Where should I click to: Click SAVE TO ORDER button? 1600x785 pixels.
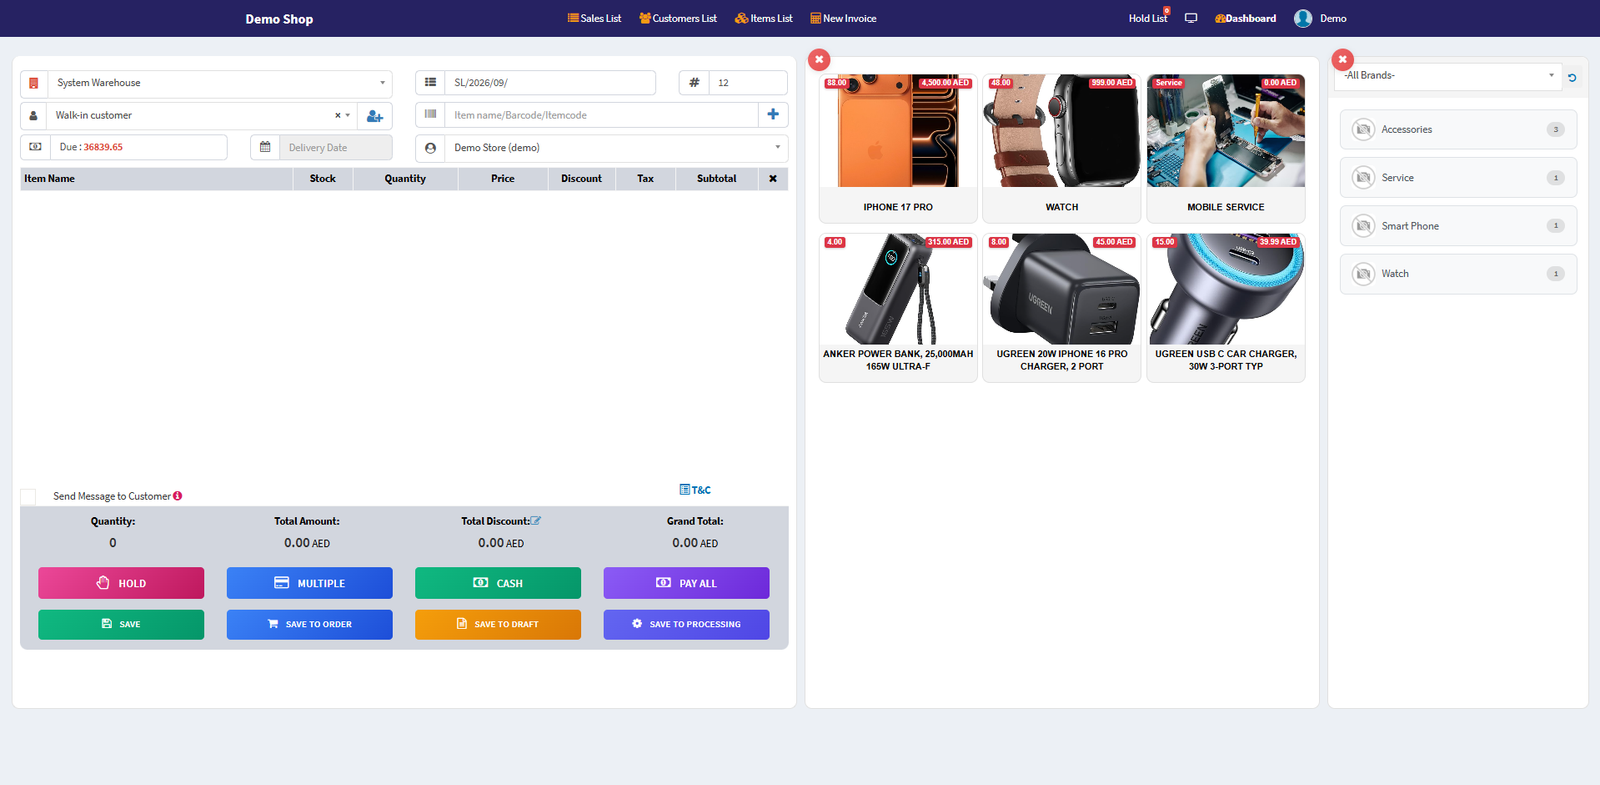309,624
